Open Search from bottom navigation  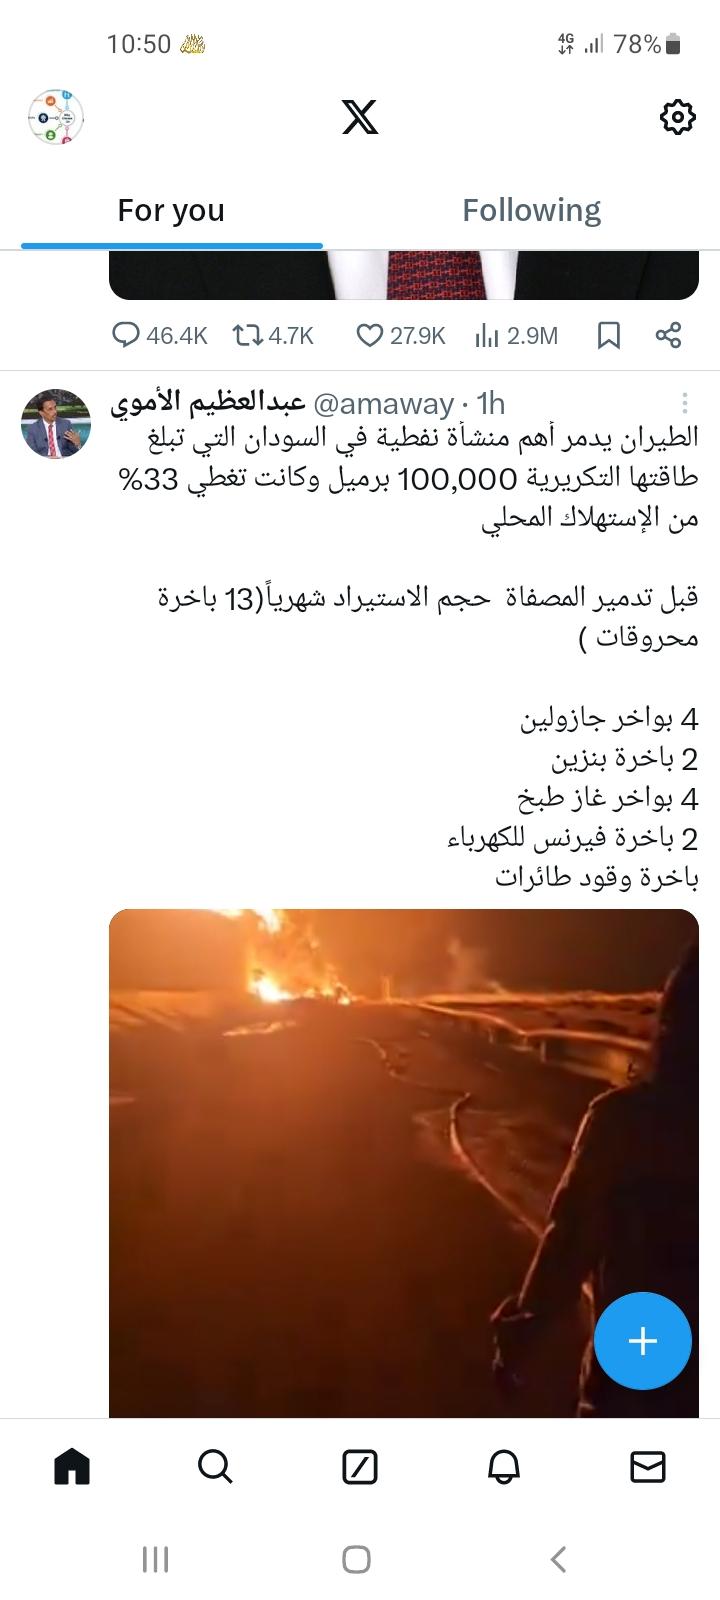215,1467
